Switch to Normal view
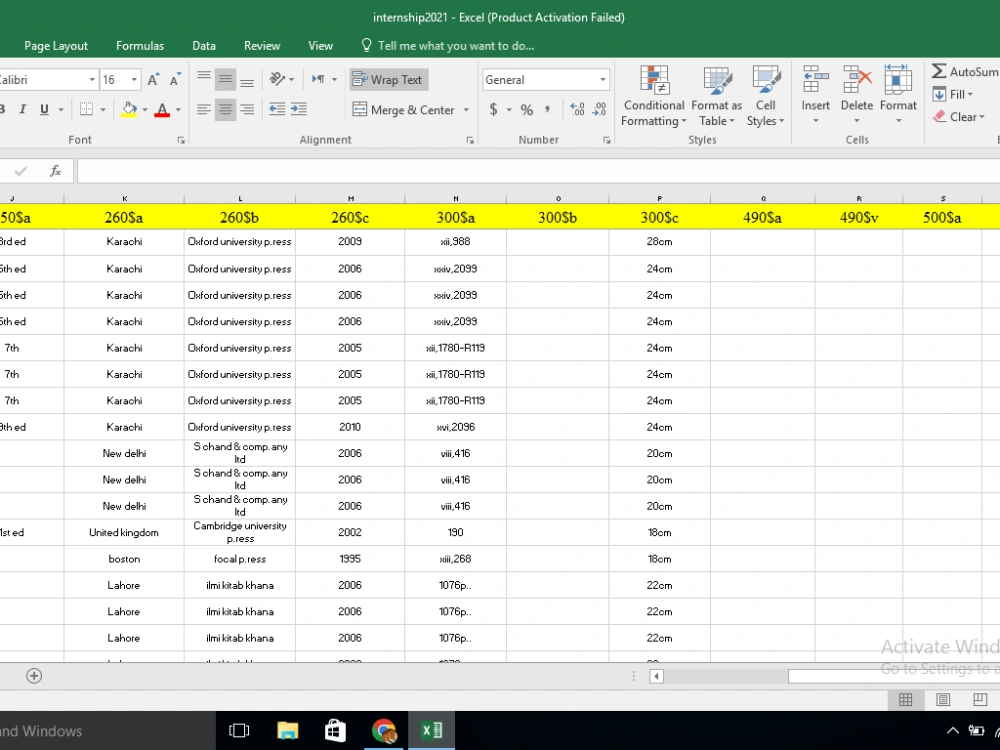This screenshot has width=1000, height=750. tap(906, 700)
